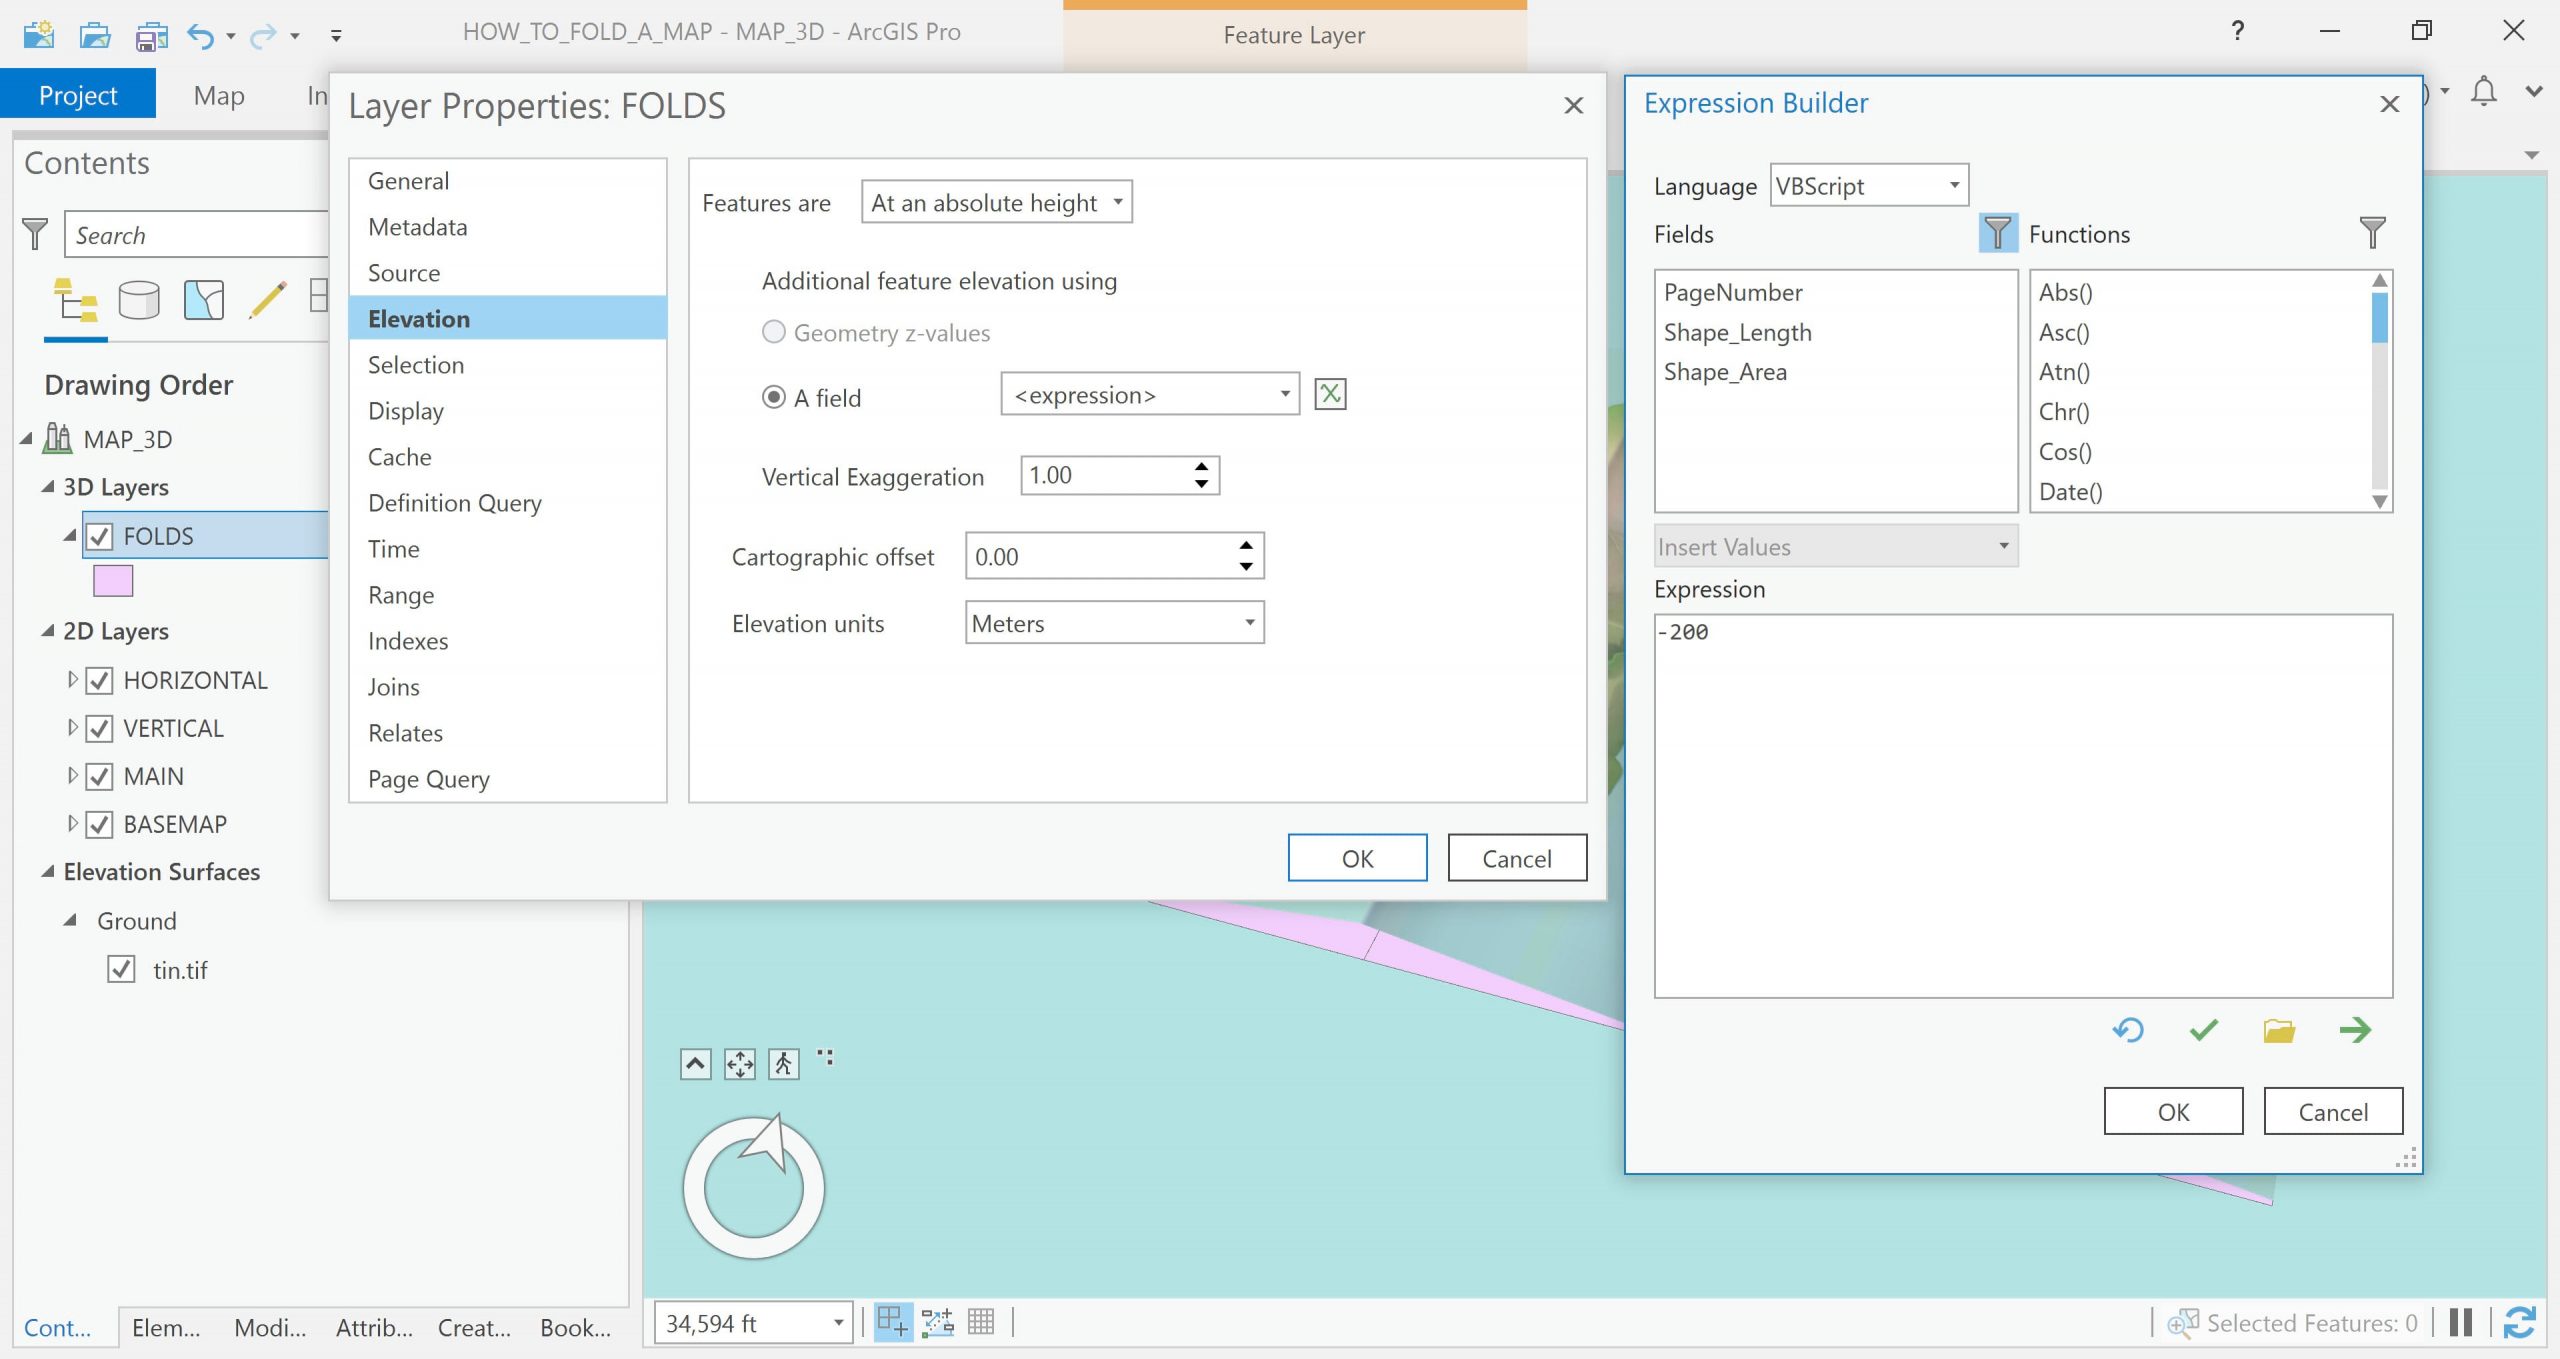Open expression builder icon next to field dropdown

click(x=1329, y=394)
